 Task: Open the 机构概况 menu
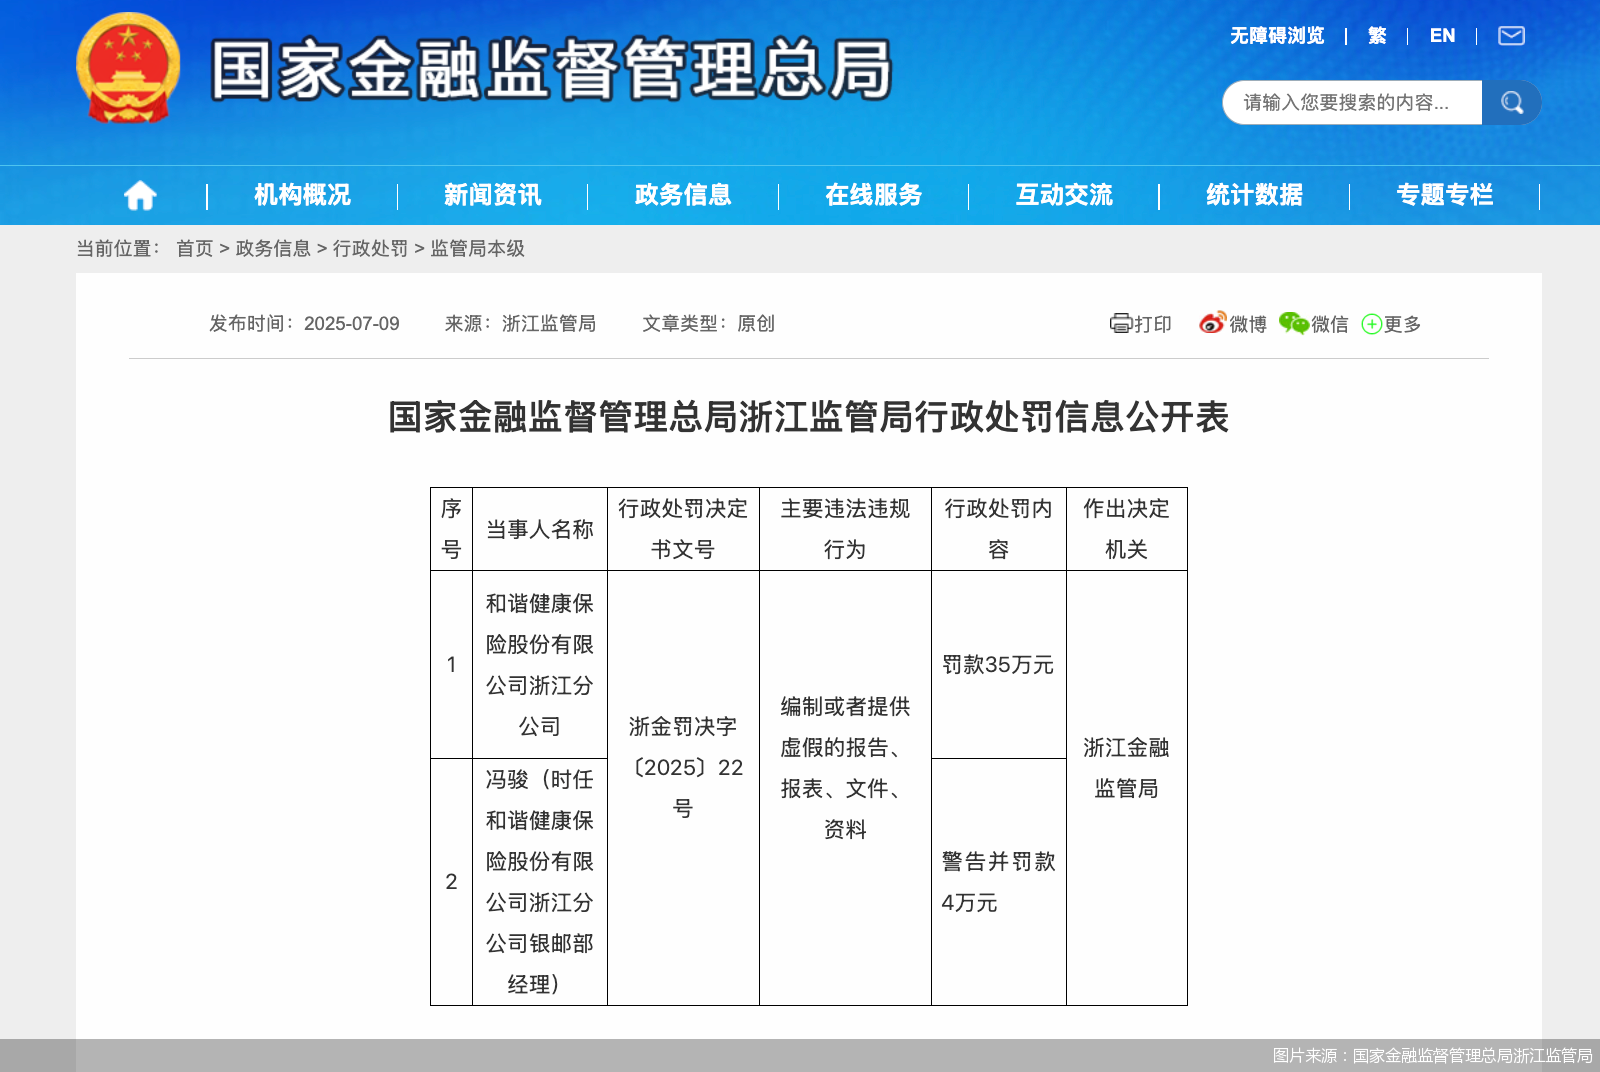302,195
